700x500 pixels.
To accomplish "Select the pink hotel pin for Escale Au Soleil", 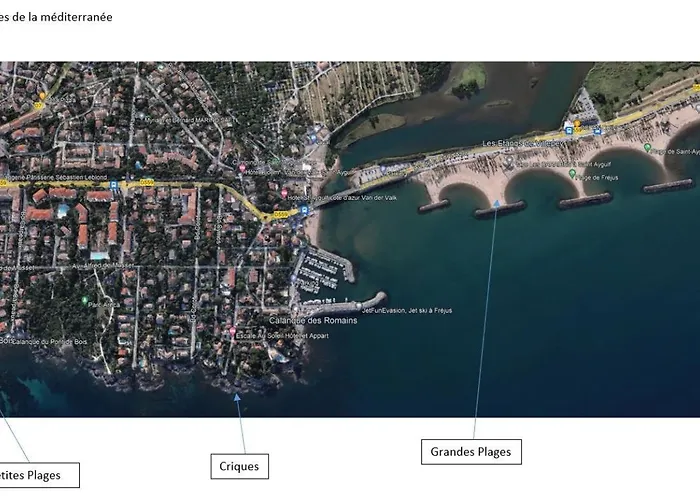I will pyautogui.click(x=232, y=331).
